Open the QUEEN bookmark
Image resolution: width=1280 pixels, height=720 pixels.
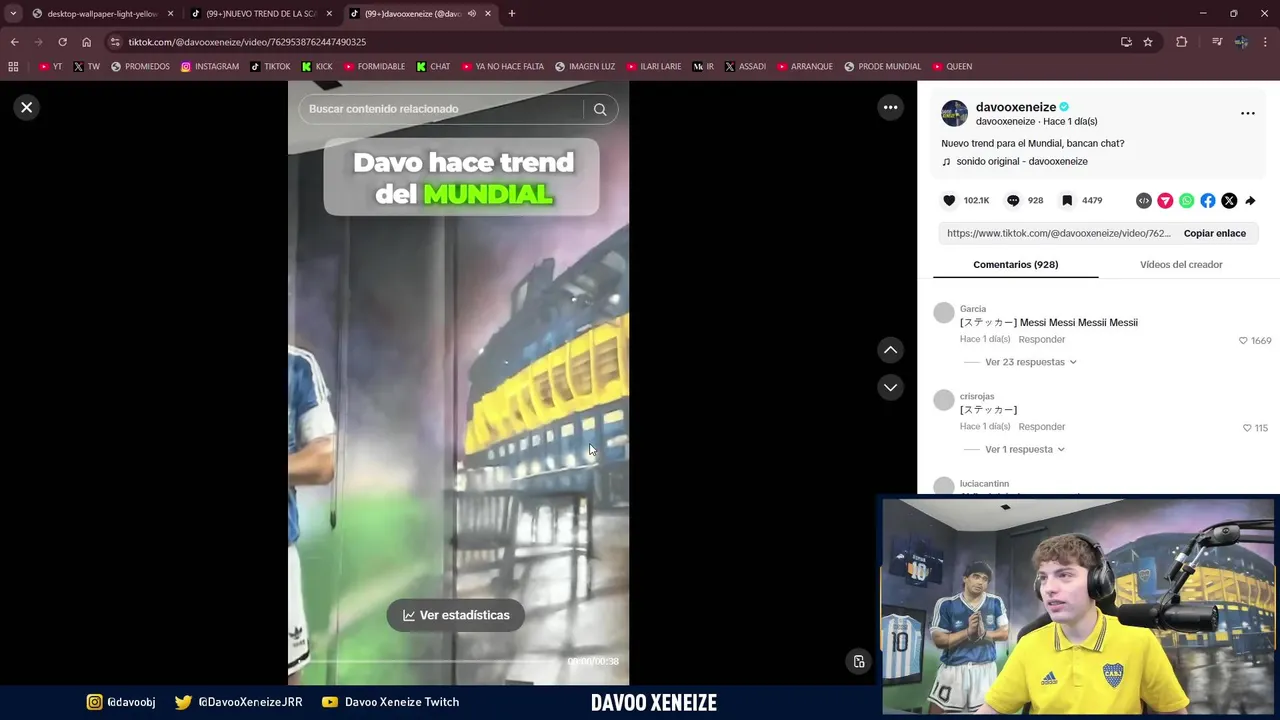pos(952,67)
